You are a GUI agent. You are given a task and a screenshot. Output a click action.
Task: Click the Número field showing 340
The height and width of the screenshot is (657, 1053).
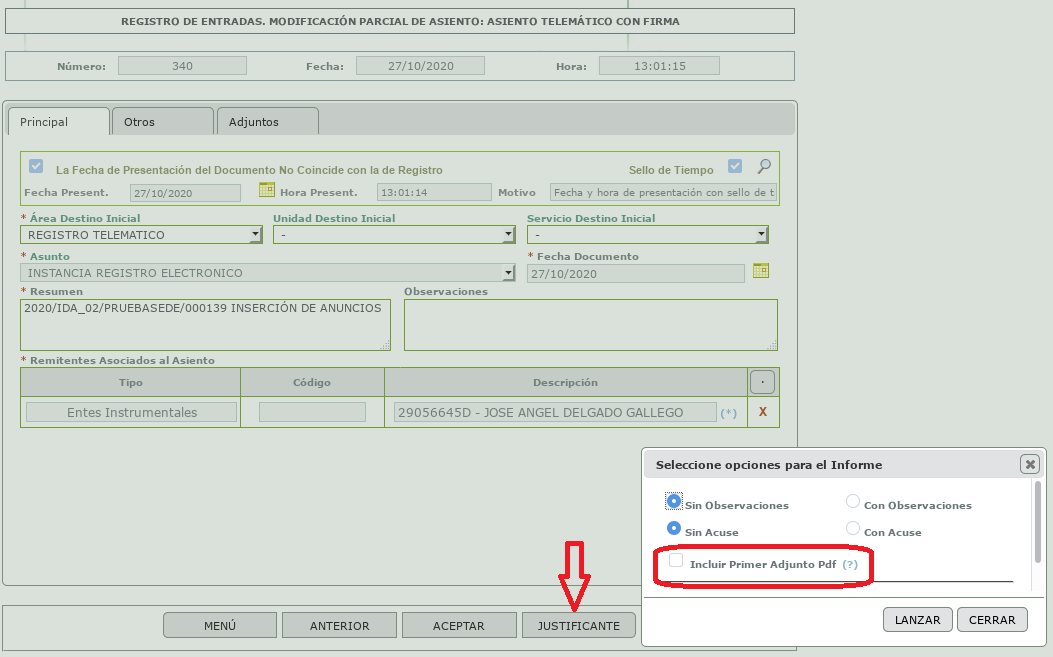tap(183, 66)
